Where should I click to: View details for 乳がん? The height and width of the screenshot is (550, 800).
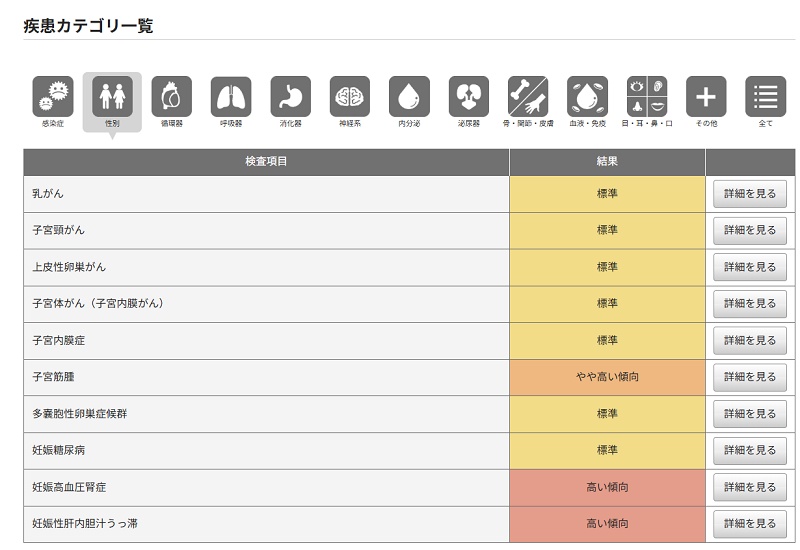(x=749, y=194)
